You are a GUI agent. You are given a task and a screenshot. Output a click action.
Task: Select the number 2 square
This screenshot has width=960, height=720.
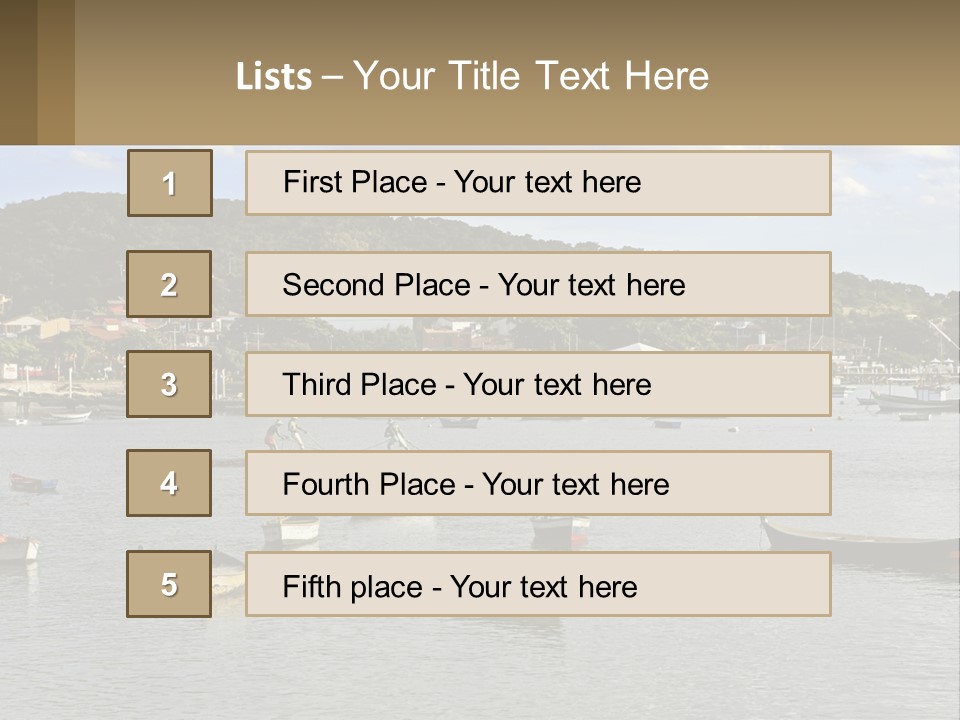[169, 284]
